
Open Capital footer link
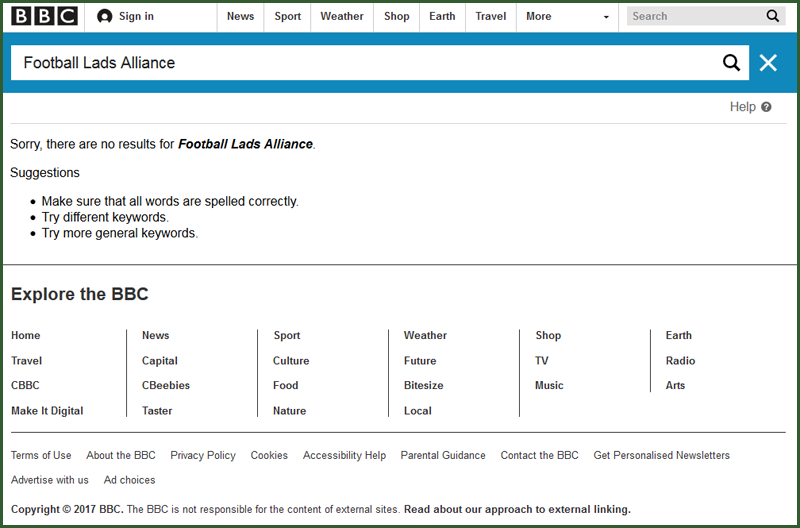click(x=160, y=361)
